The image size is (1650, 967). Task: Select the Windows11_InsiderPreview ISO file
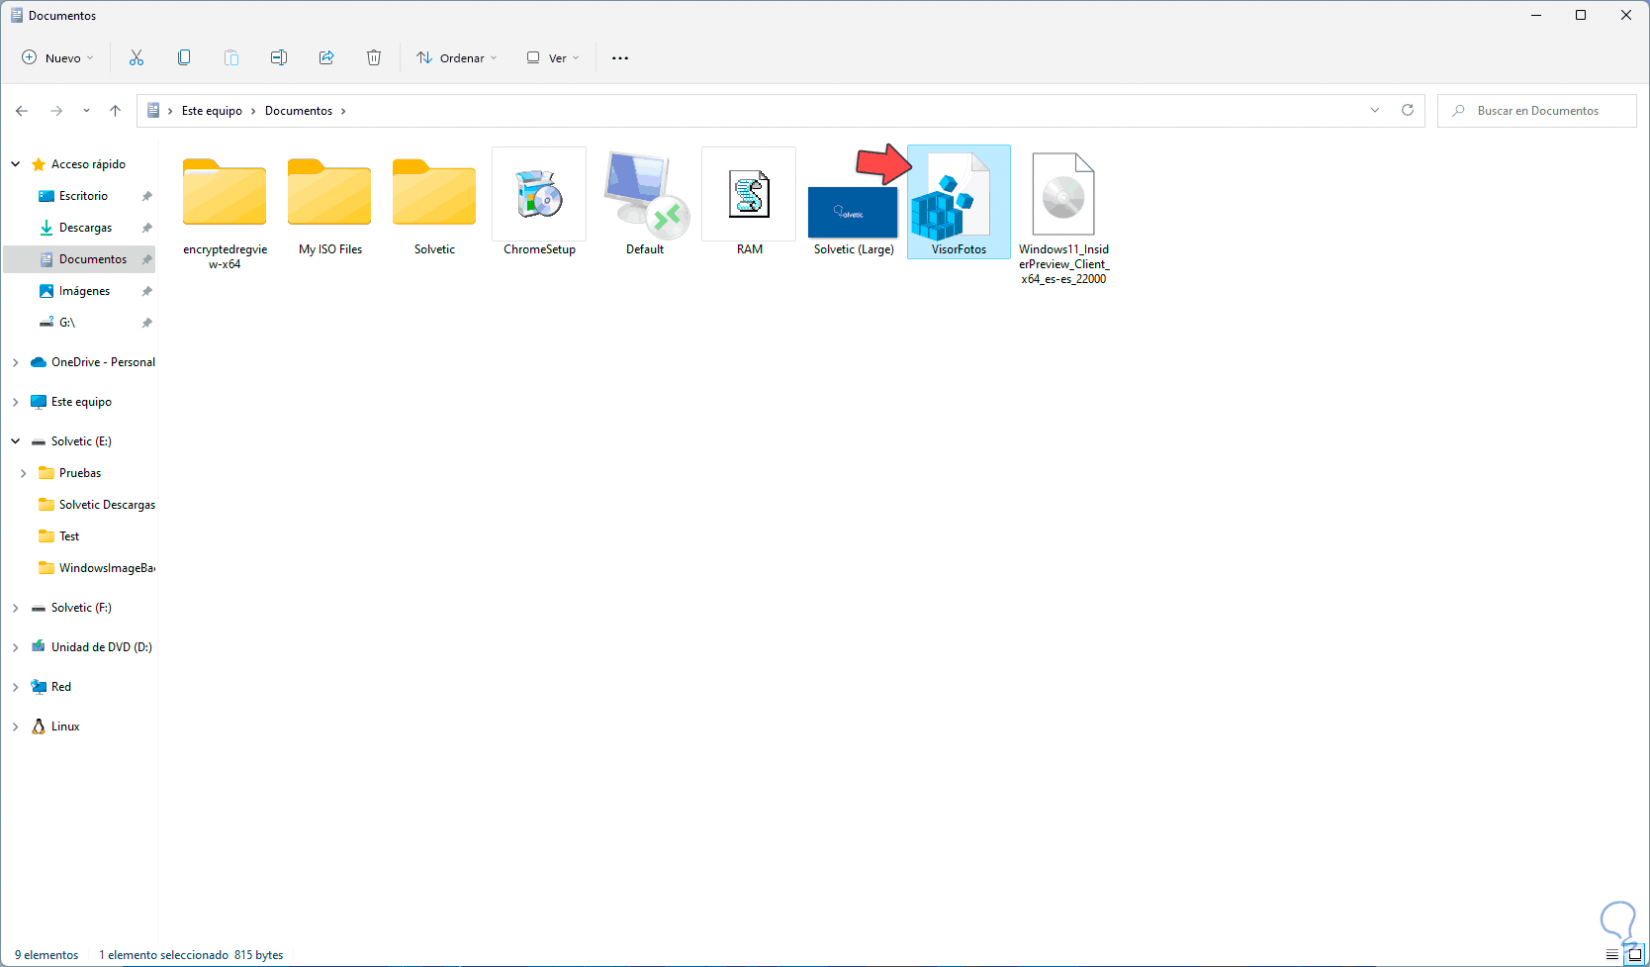click(x=1064, y=217)
